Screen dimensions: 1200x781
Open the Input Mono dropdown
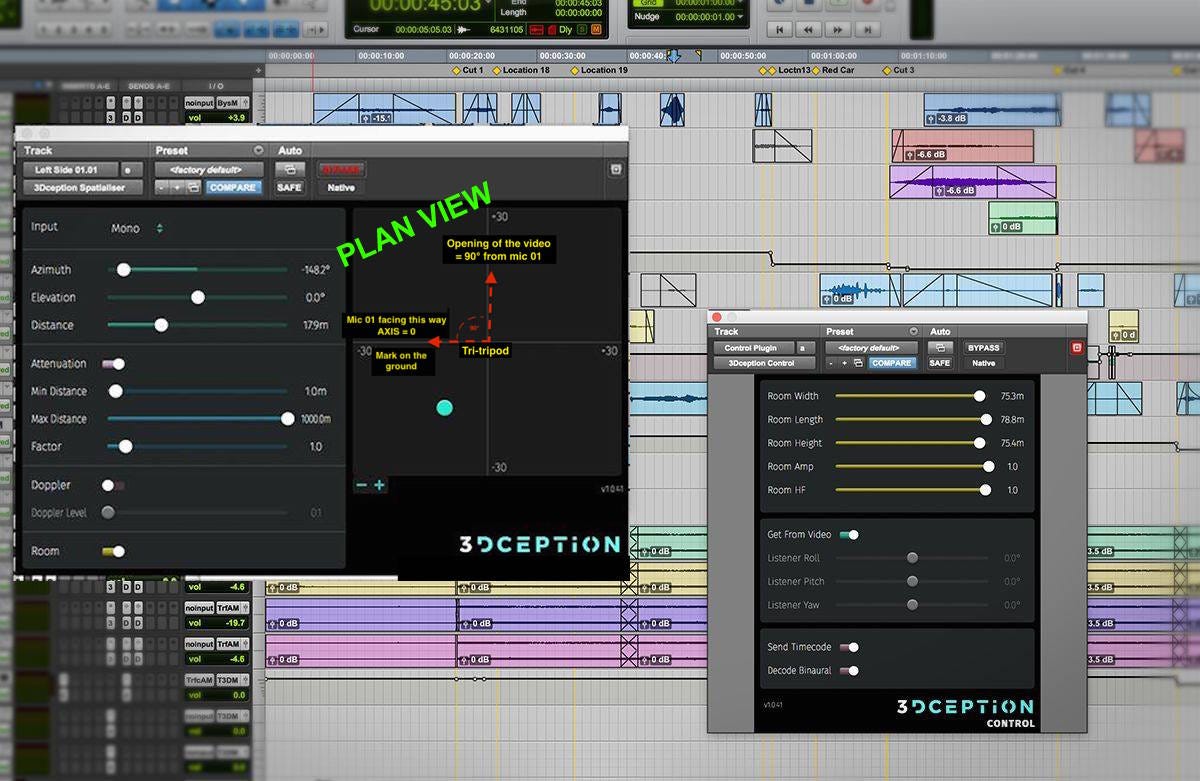click(138, 229)
